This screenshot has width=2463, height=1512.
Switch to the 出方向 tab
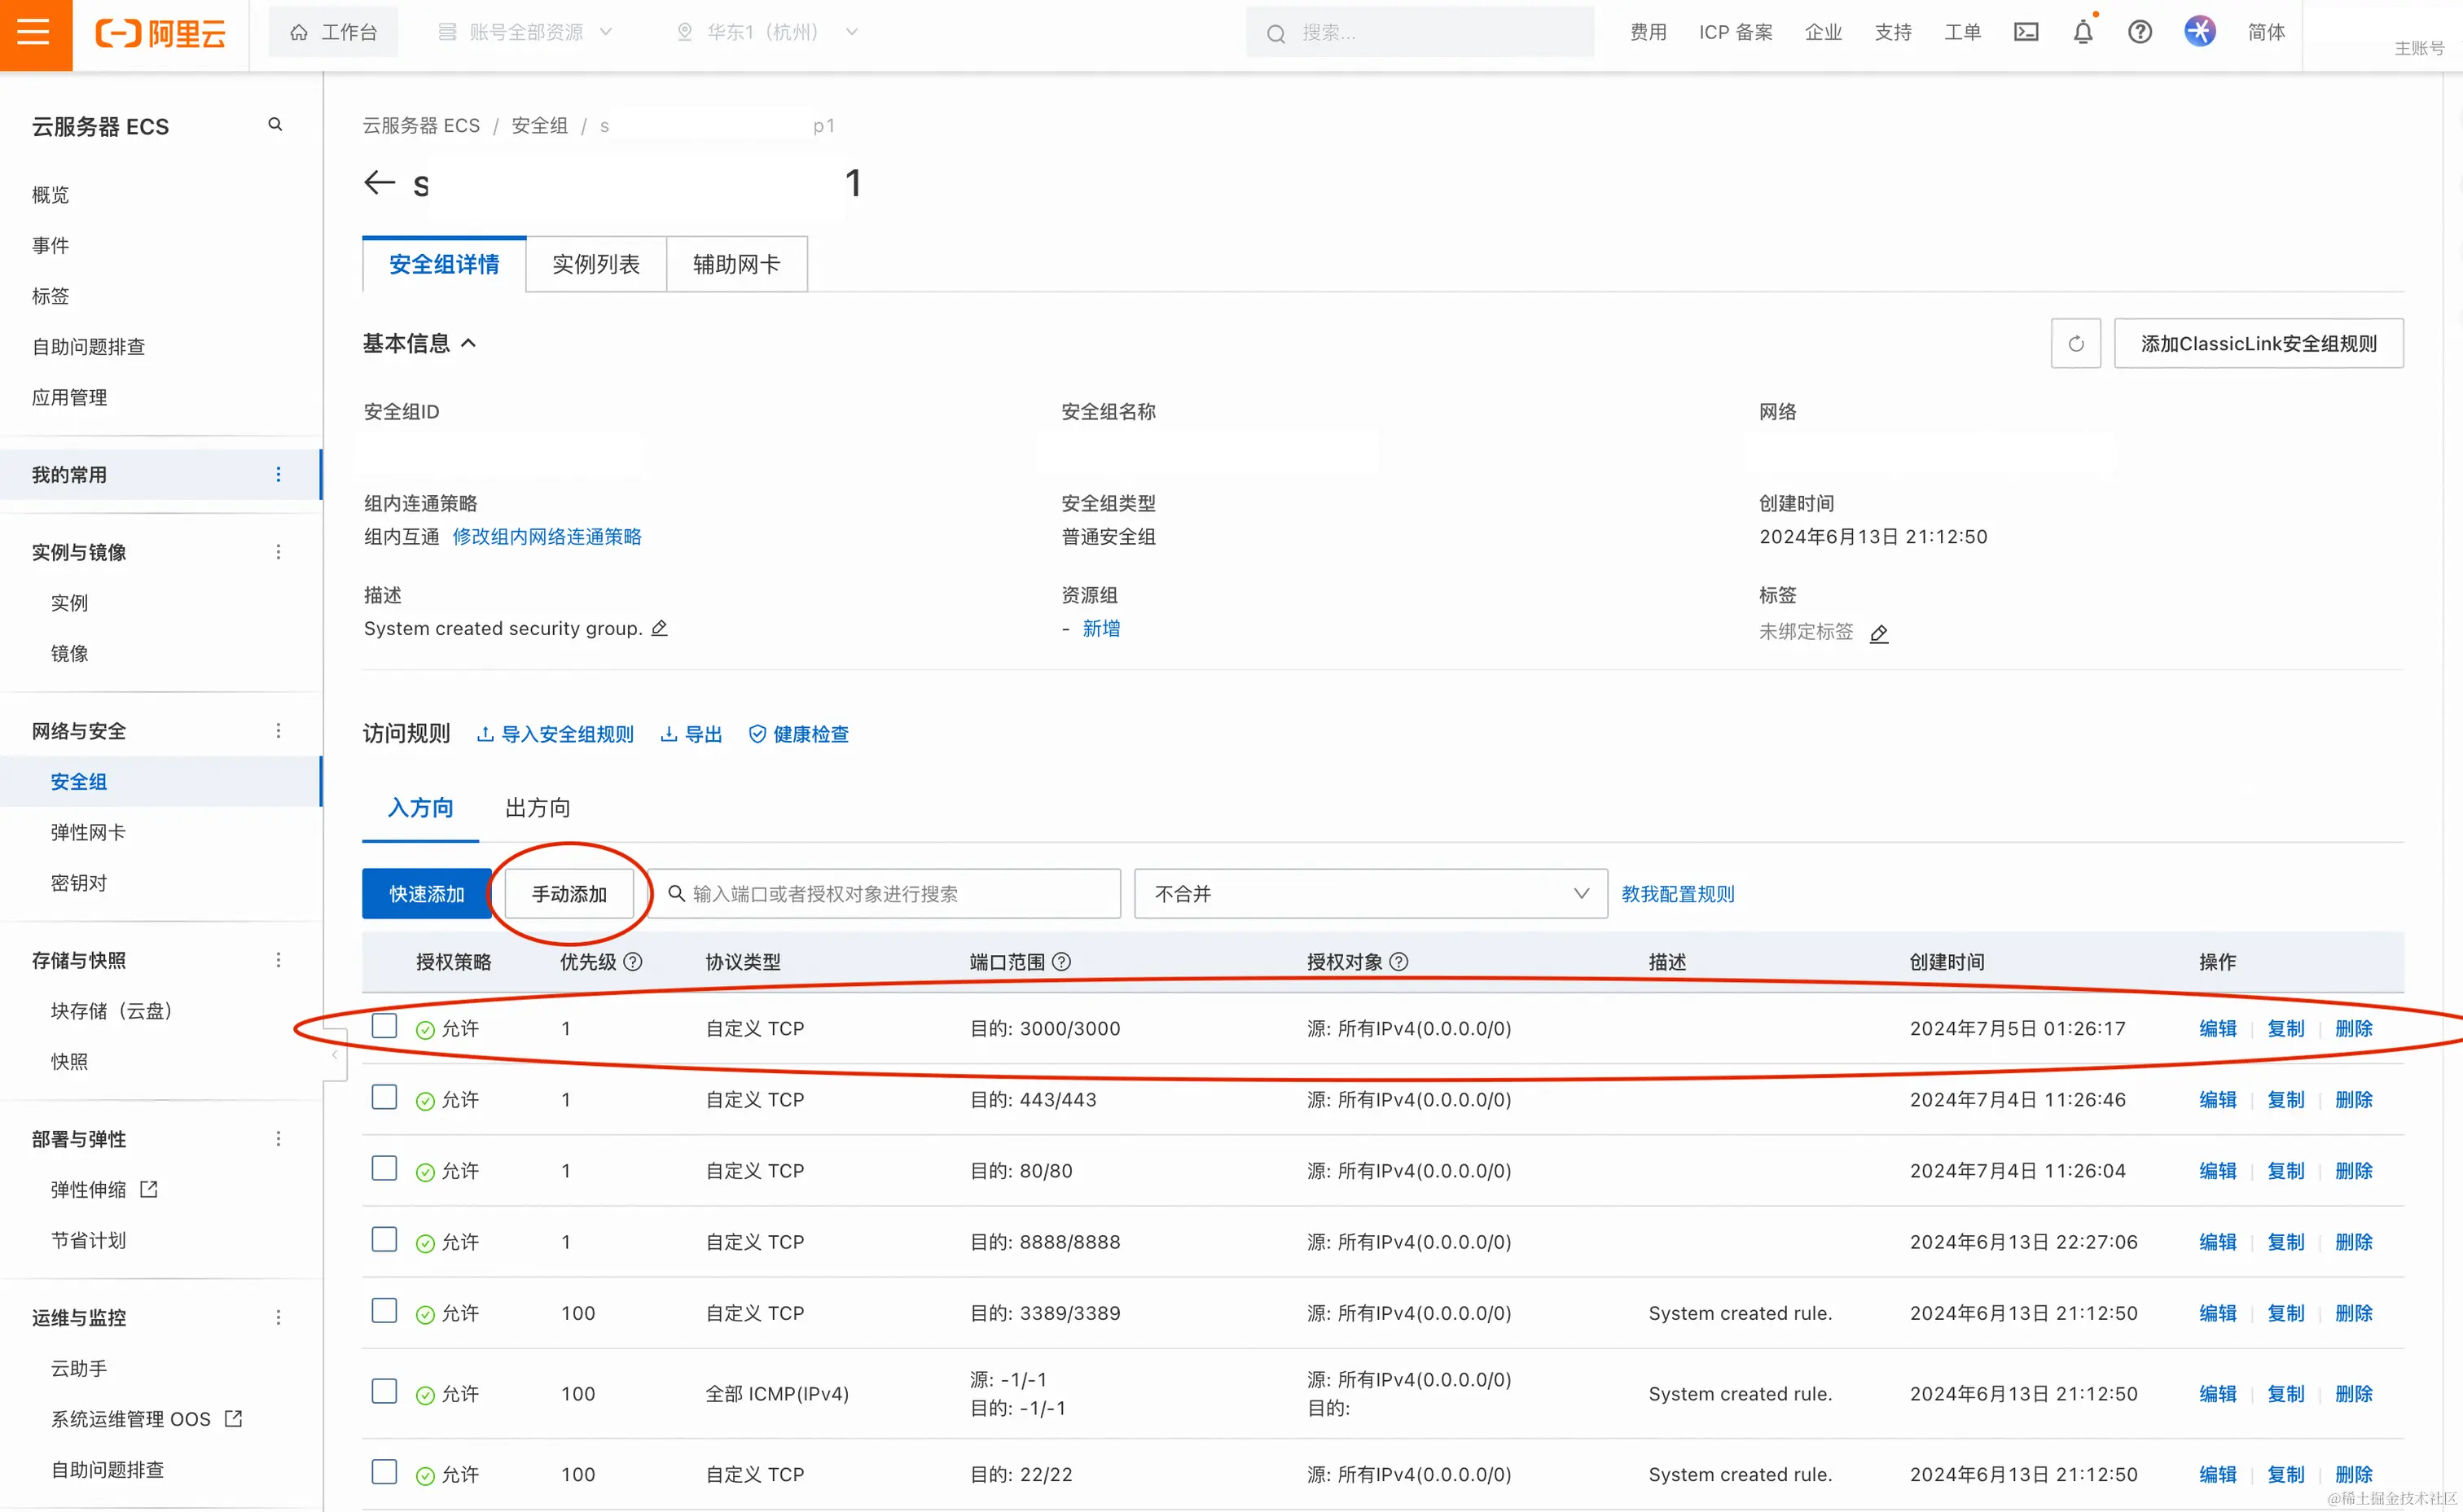536,808
